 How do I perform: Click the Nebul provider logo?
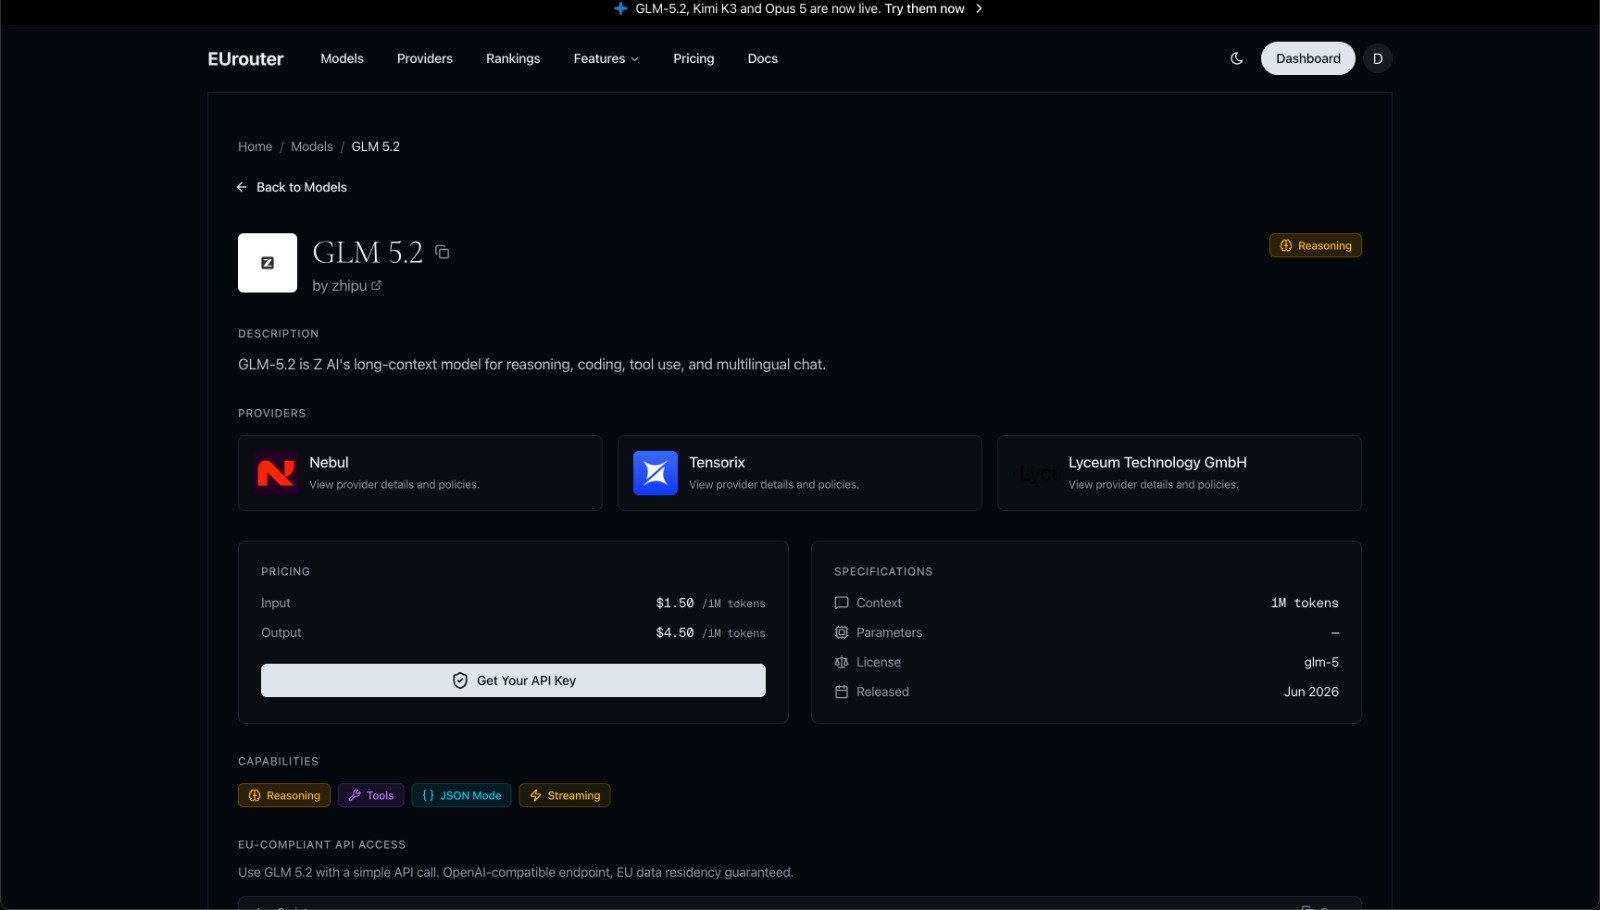275,473
